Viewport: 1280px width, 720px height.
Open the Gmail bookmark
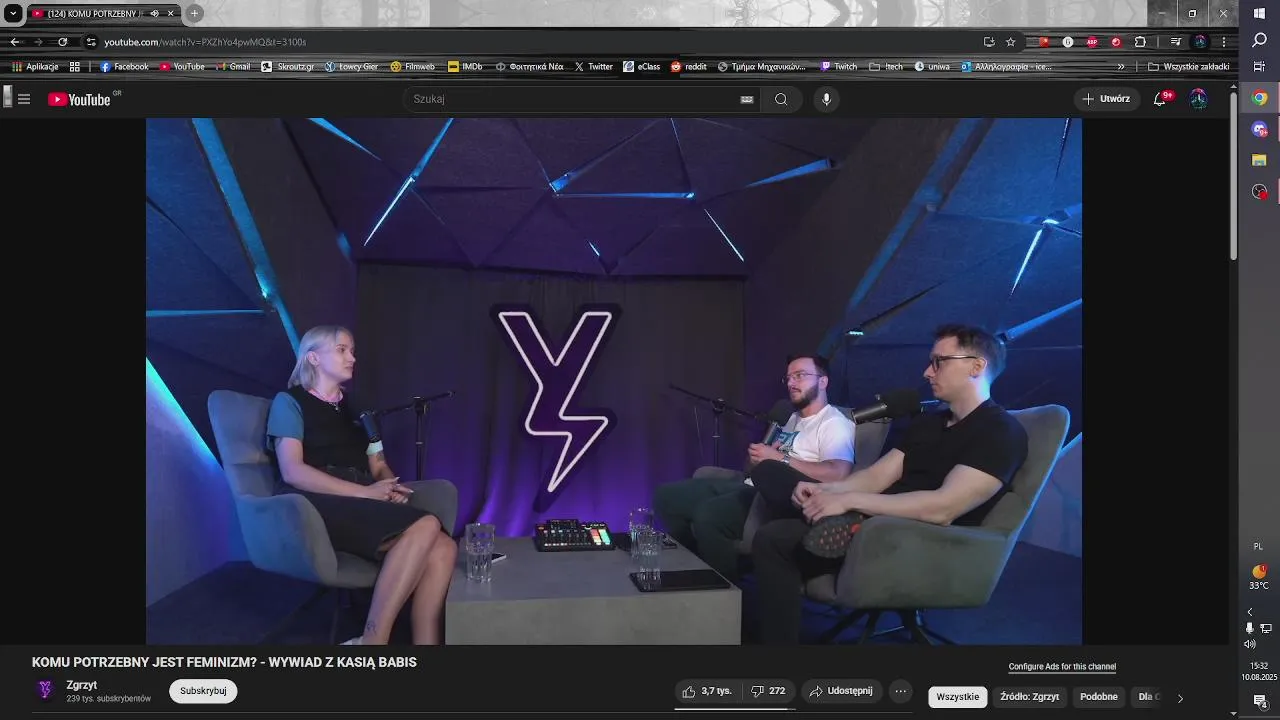[233, 67]
